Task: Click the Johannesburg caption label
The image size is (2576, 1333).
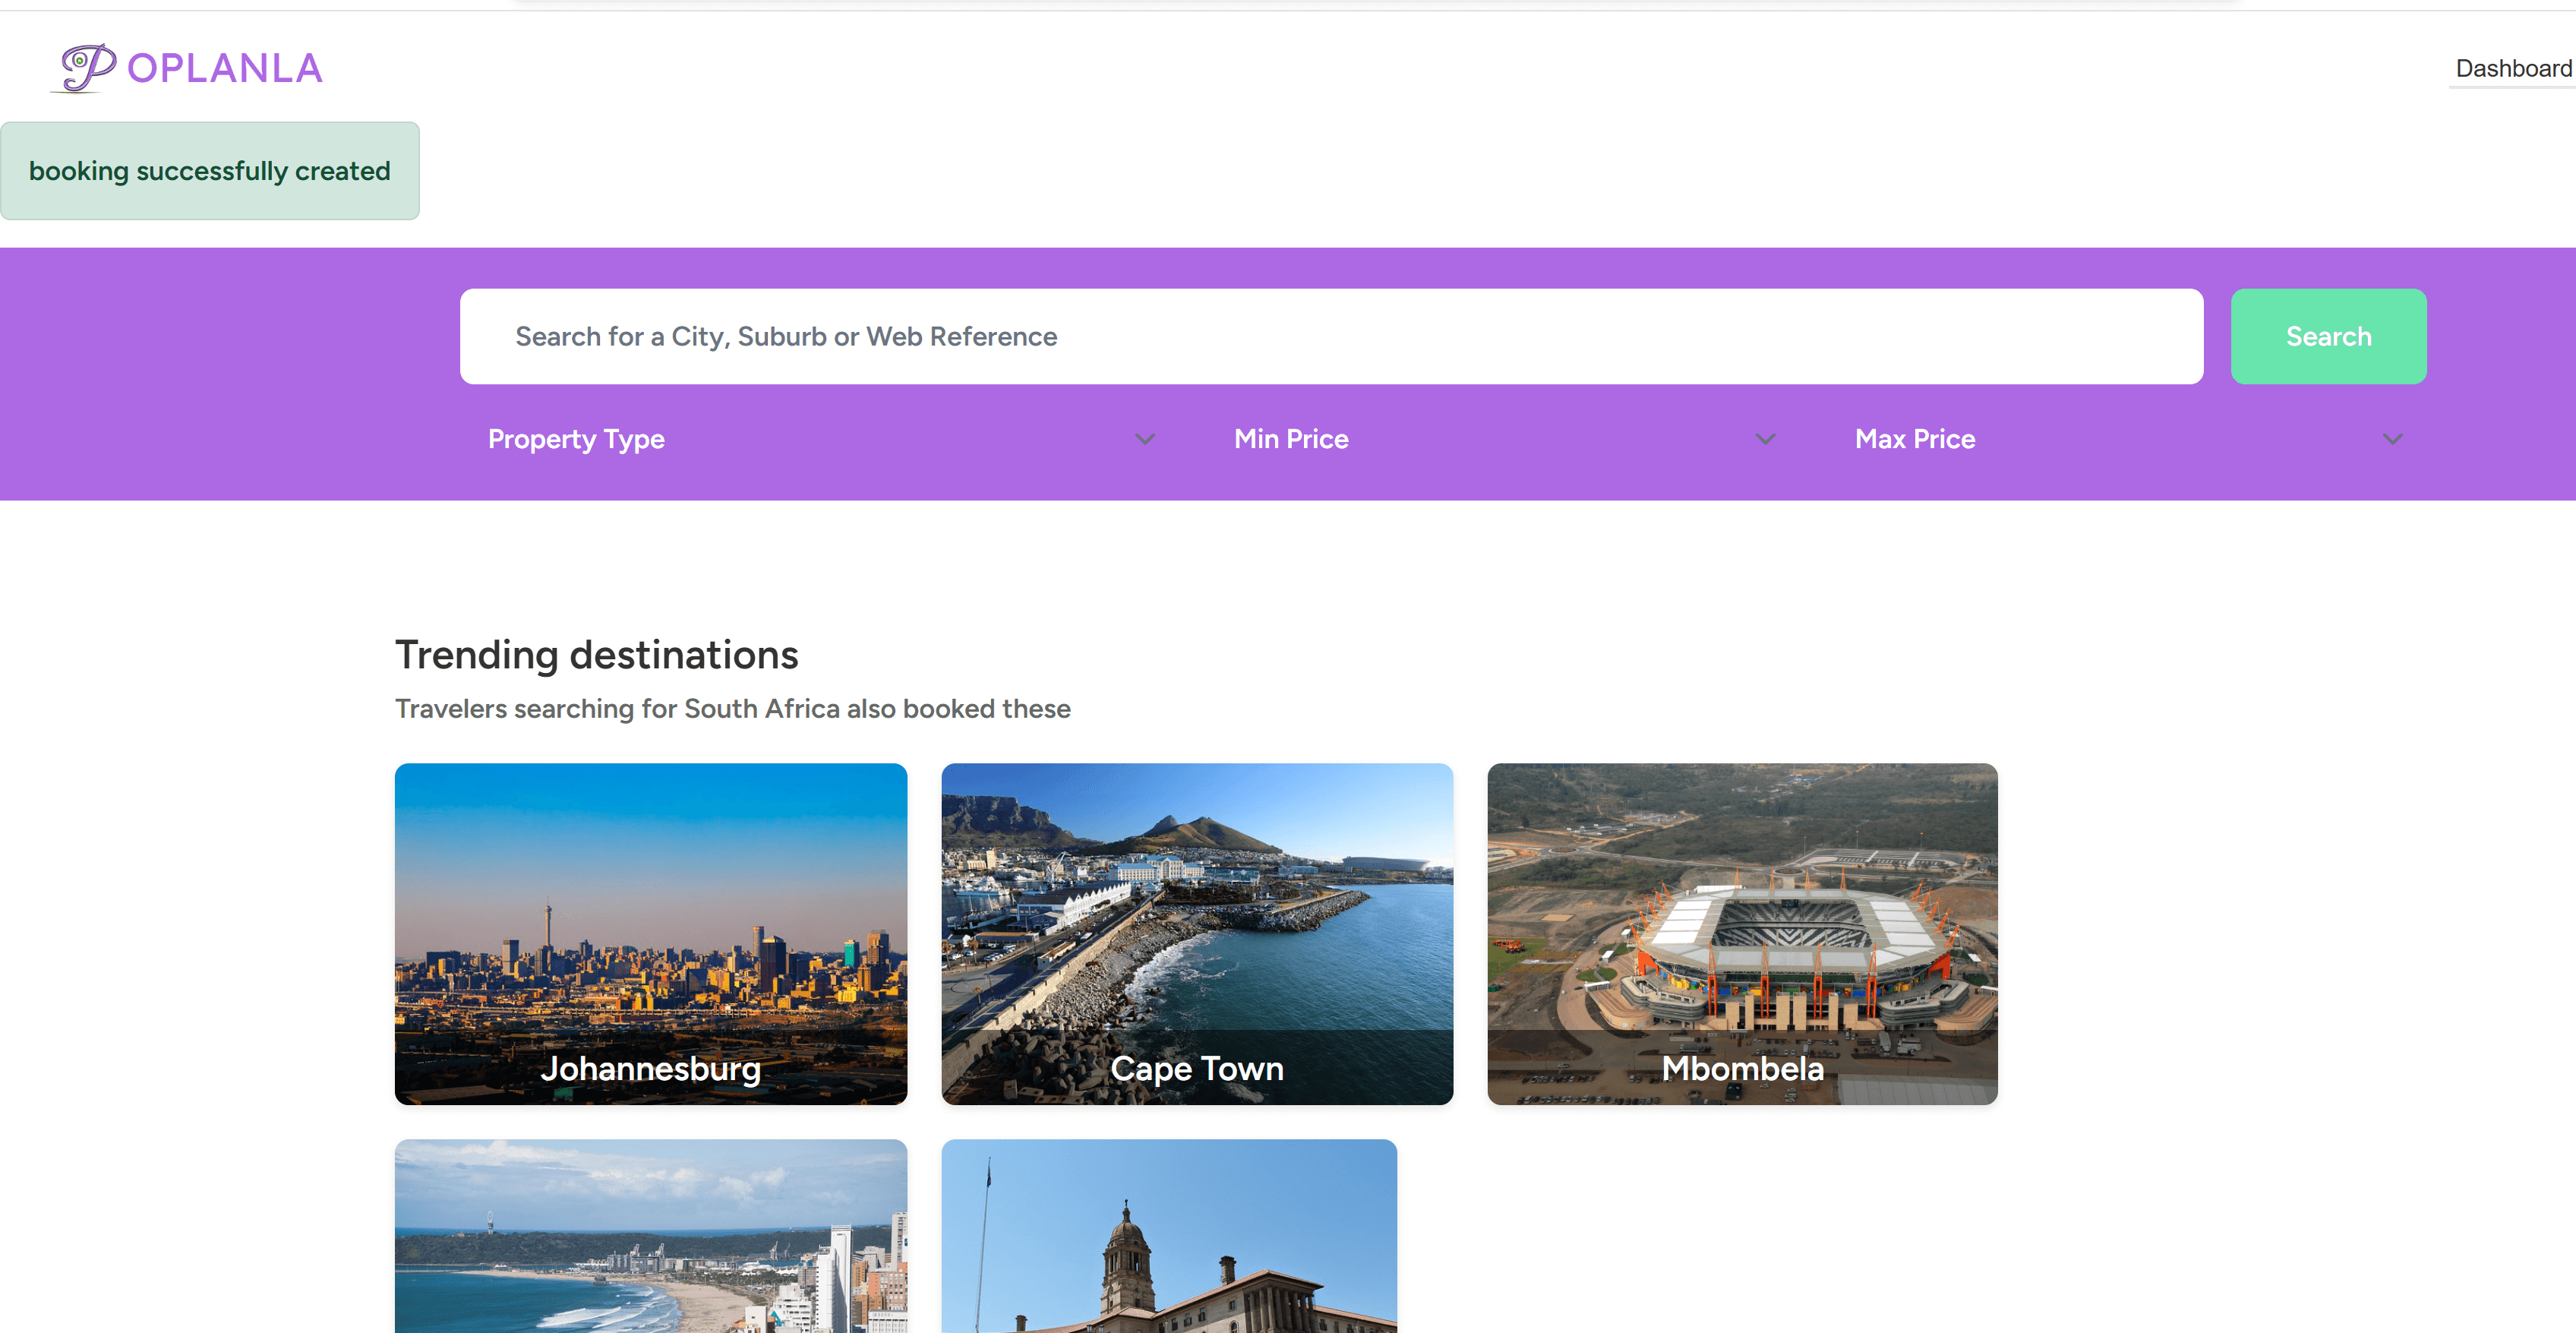Action: tap(650, 1068)
